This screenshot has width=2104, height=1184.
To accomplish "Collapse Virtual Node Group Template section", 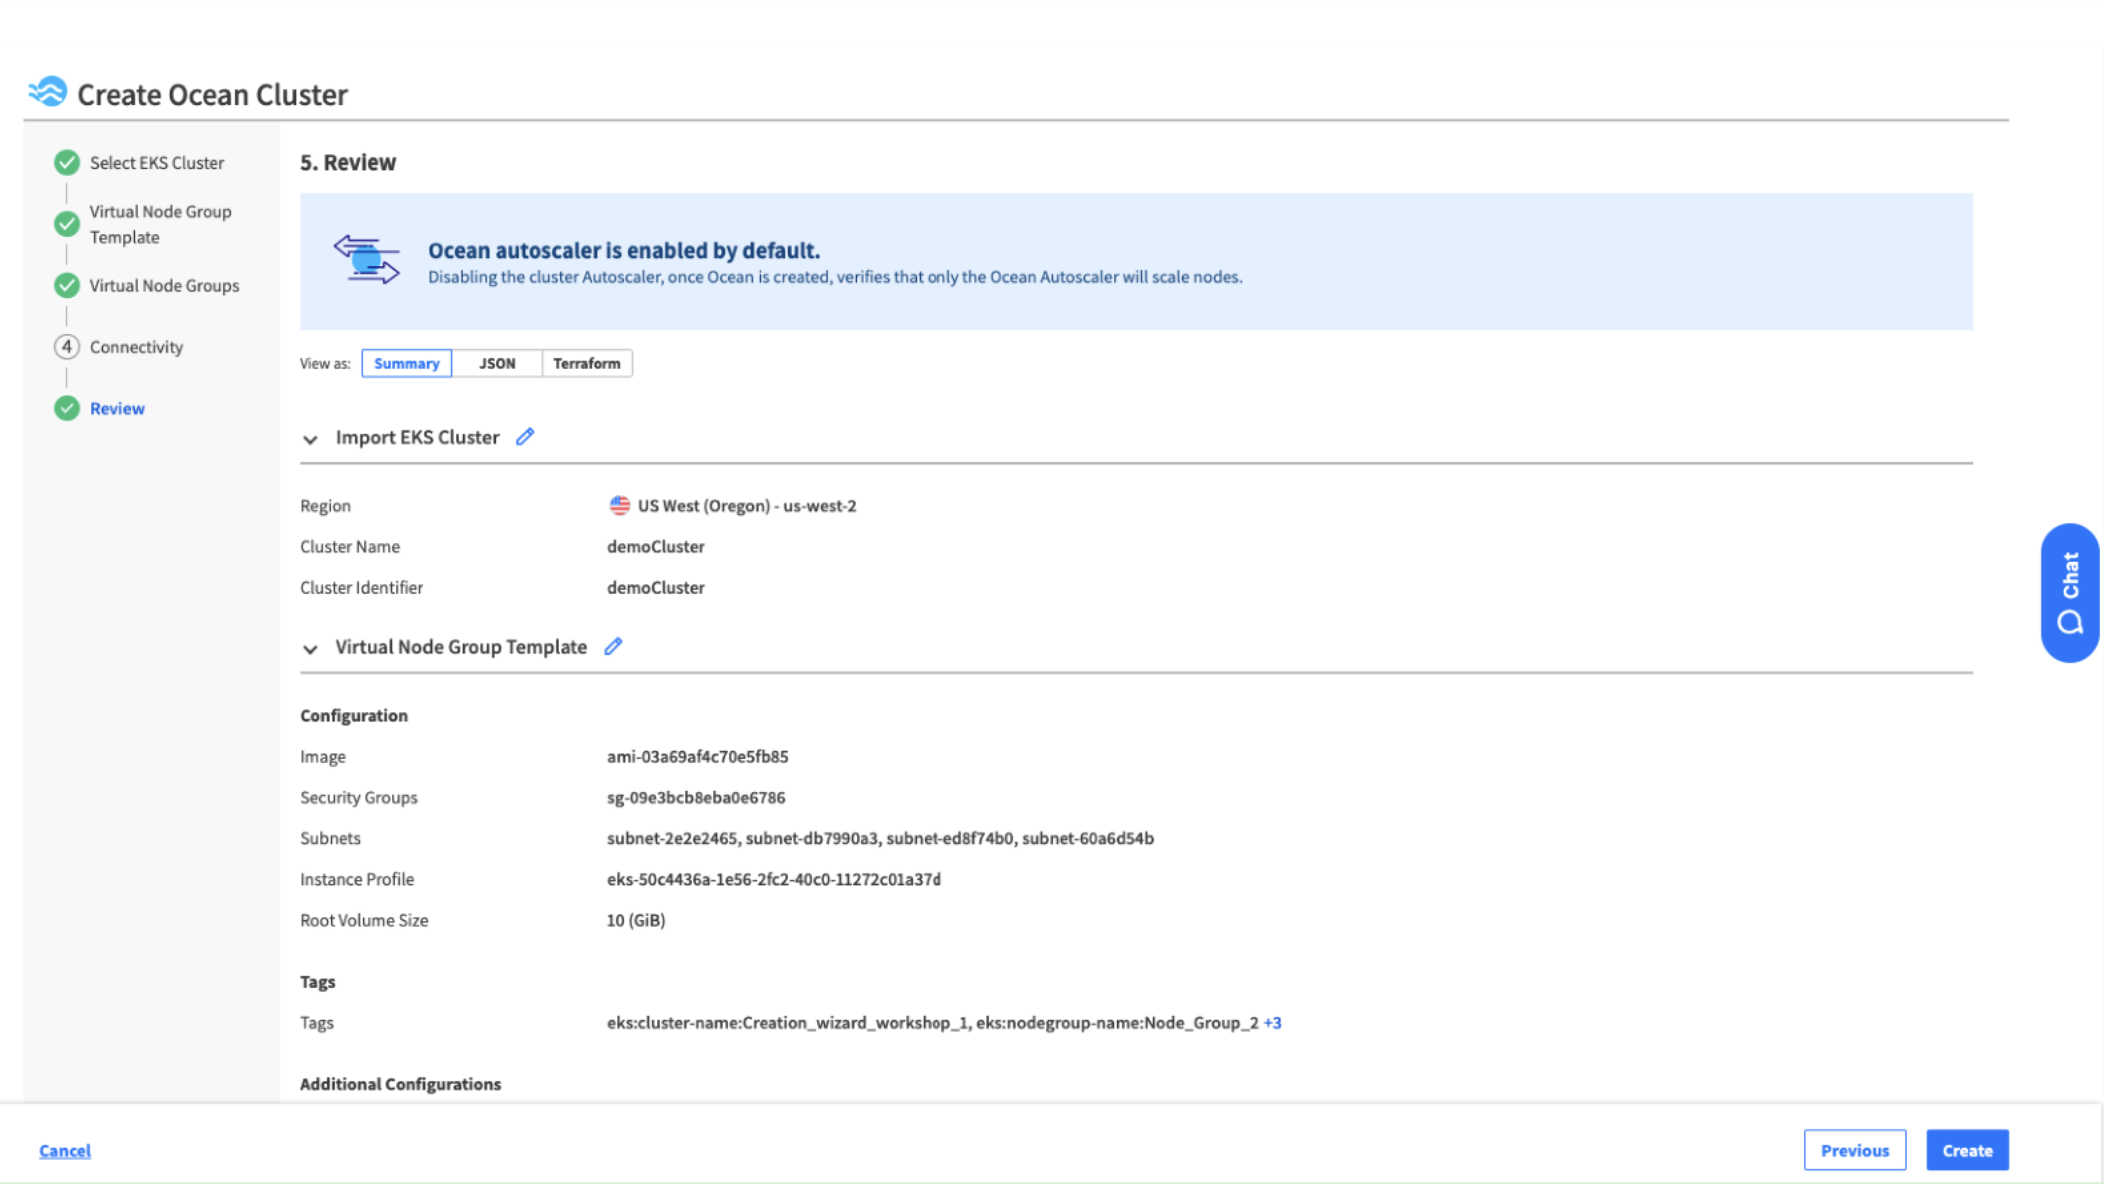I will tap(310, 649).
